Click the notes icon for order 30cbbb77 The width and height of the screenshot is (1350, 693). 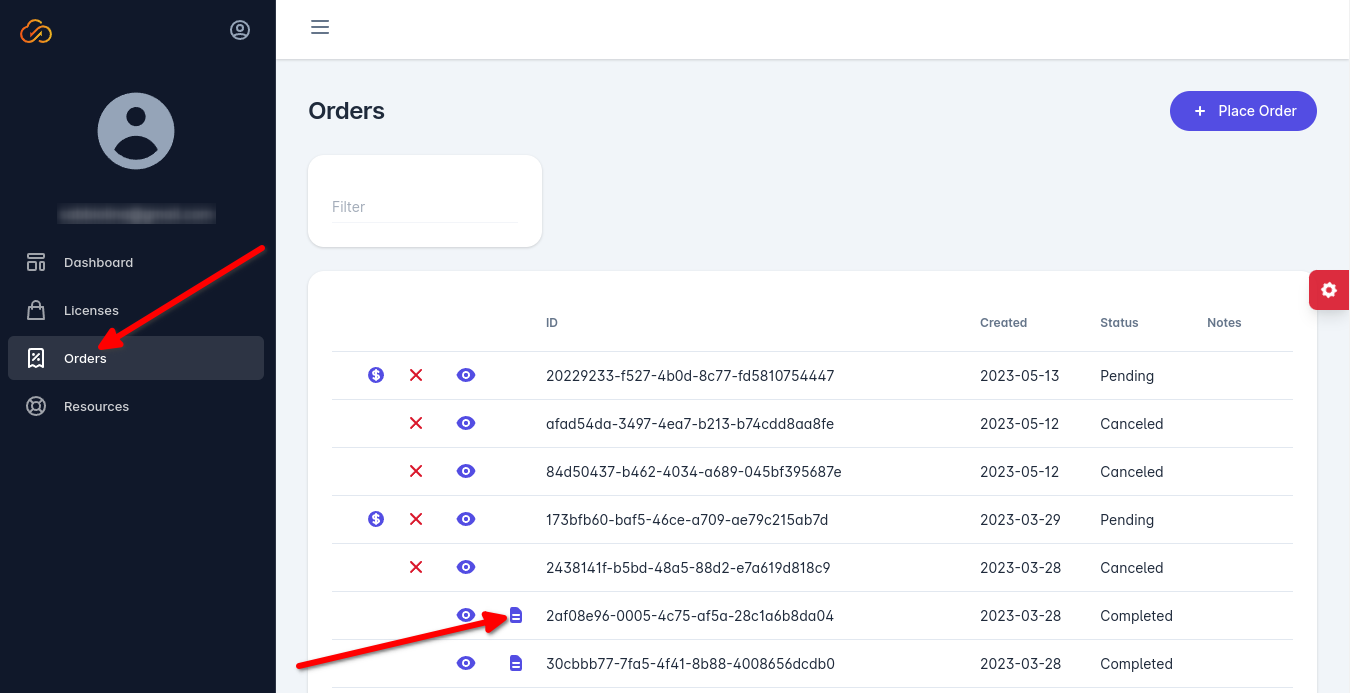coord(516,662)
